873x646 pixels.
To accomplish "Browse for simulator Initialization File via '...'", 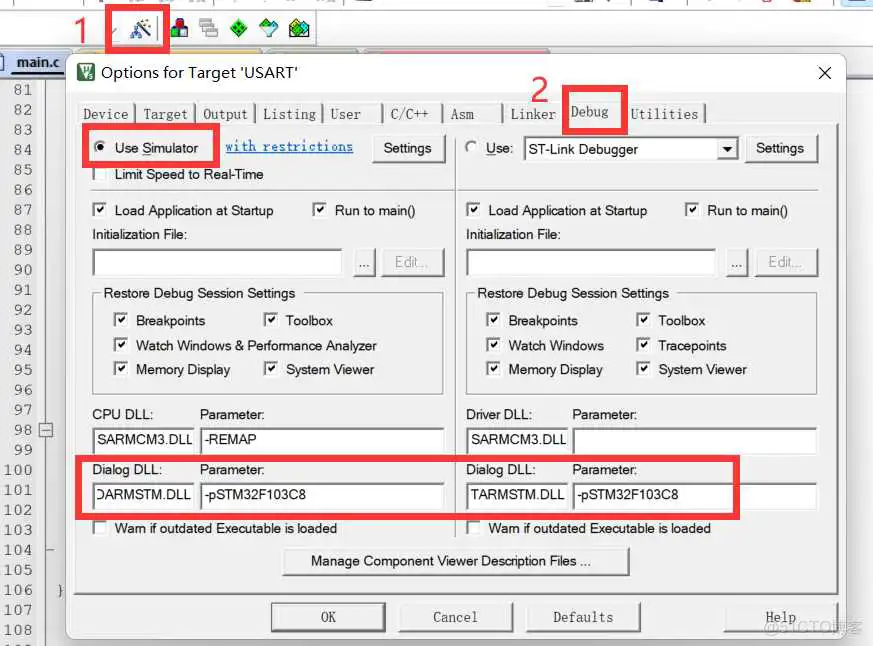I will coord(364,262).
